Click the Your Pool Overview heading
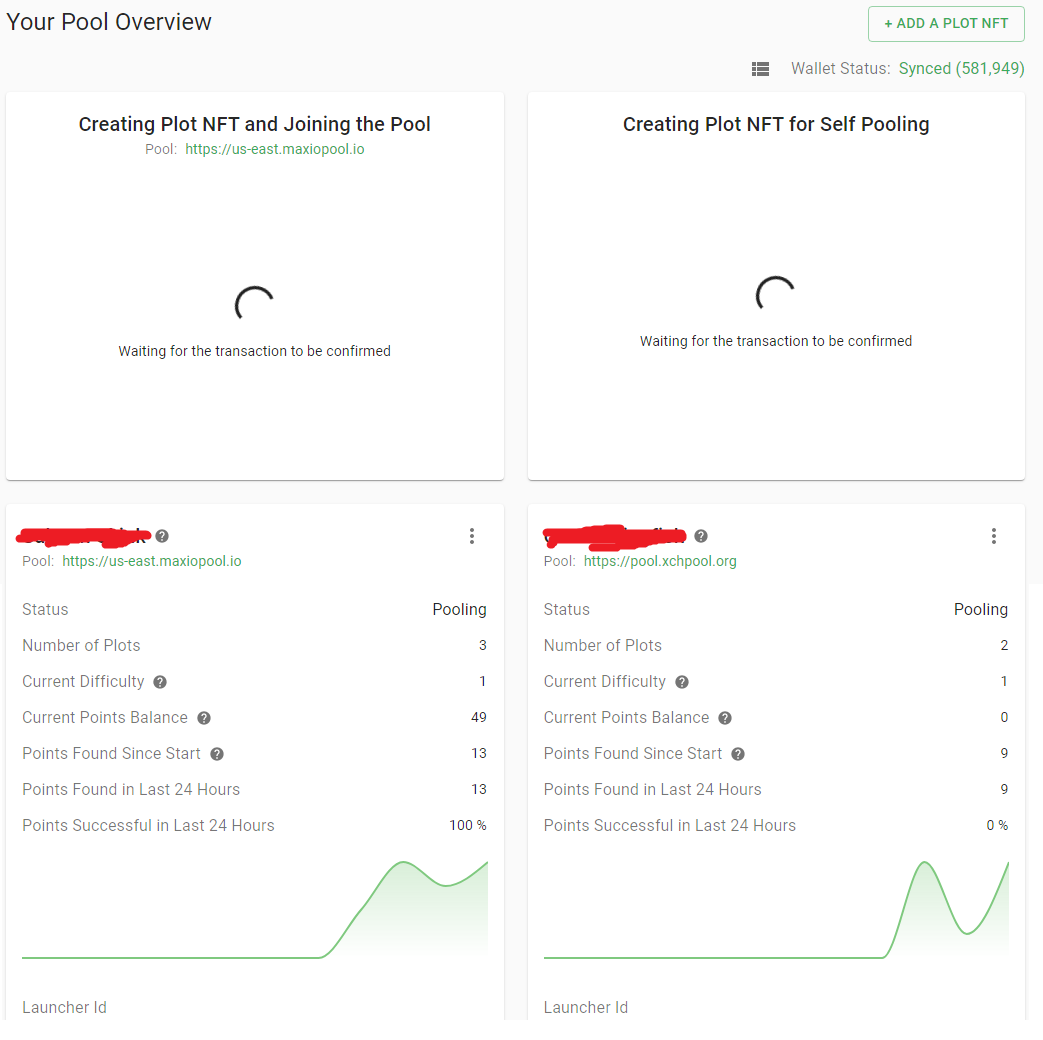 (x=108, y=21)
